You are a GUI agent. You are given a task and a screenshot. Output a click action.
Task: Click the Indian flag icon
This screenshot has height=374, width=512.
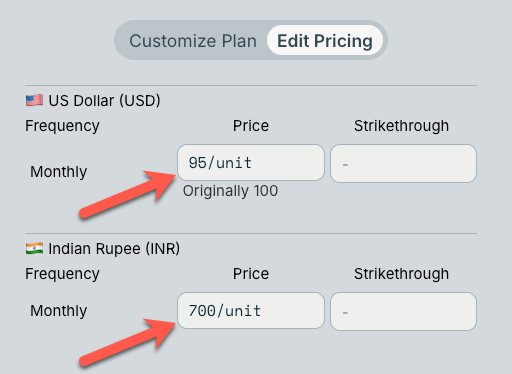pyautogui.click(x=34, y=248)
